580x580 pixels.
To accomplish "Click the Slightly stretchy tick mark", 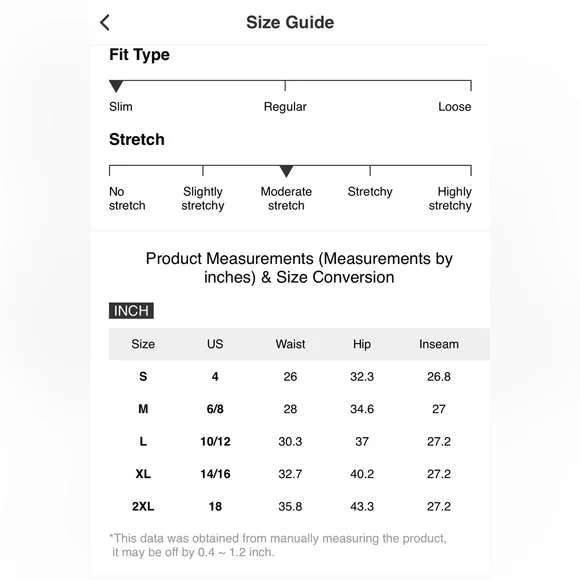I will [x=203, y=171].
